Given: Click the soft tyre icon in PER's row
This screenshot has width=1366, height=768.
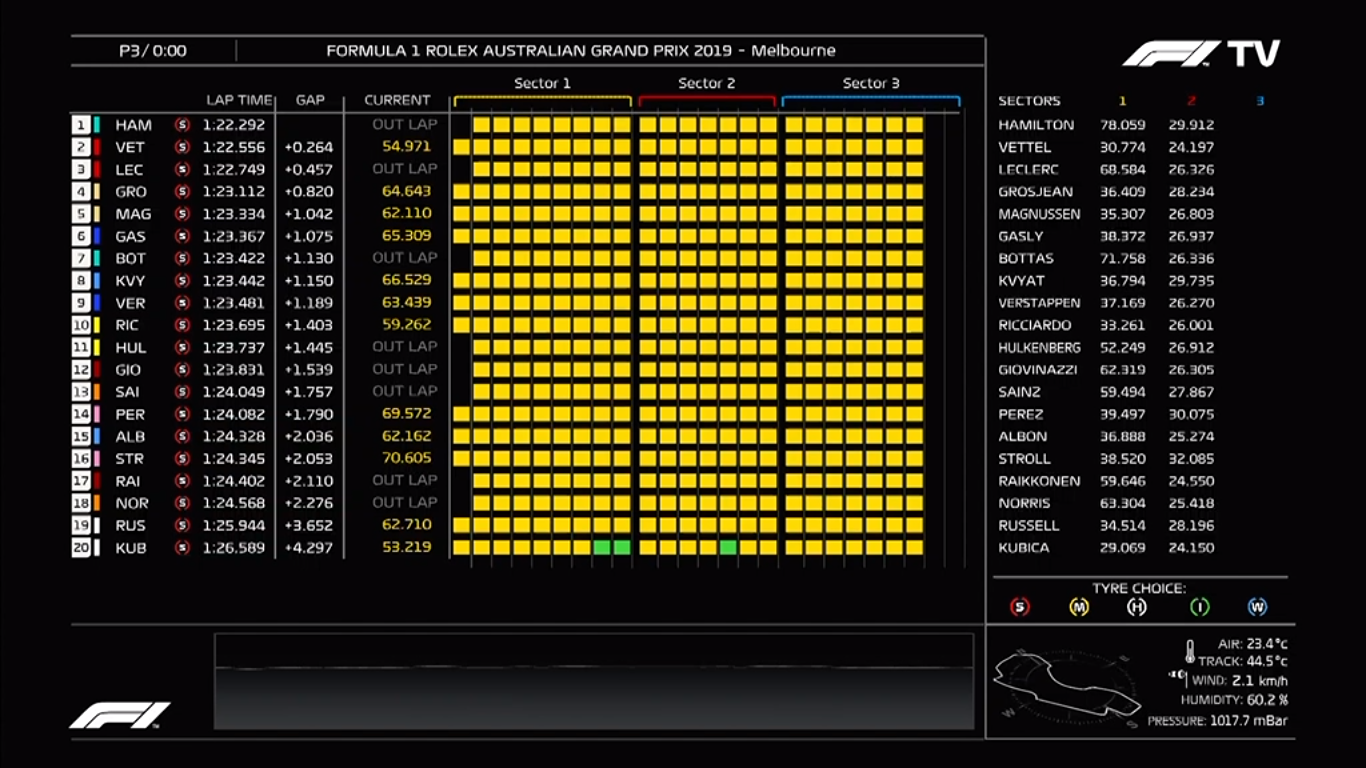Looking at the screenshot, I should 182,414.
